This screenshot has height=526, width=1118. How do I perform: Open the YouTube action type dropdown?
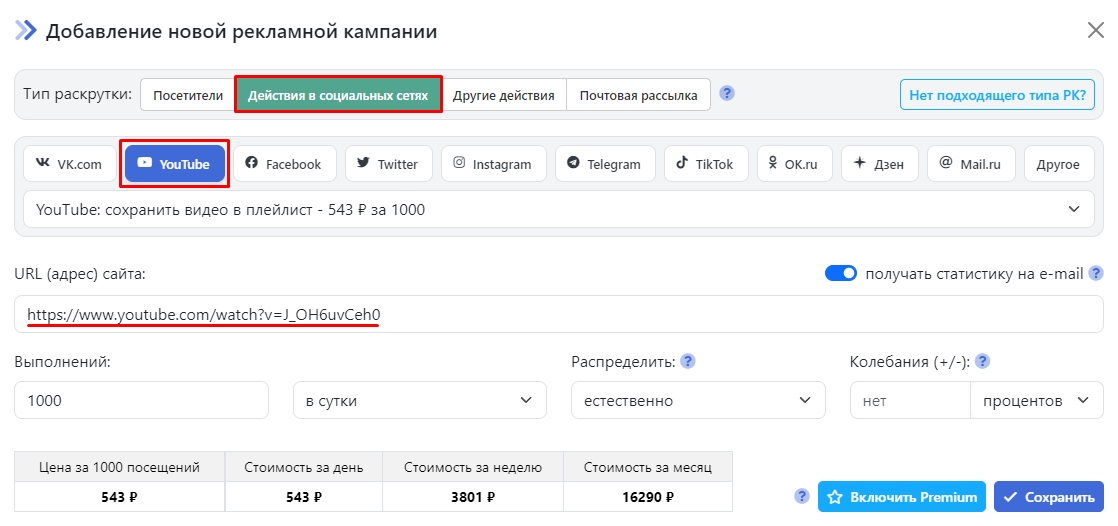click(x=560, y=209)
